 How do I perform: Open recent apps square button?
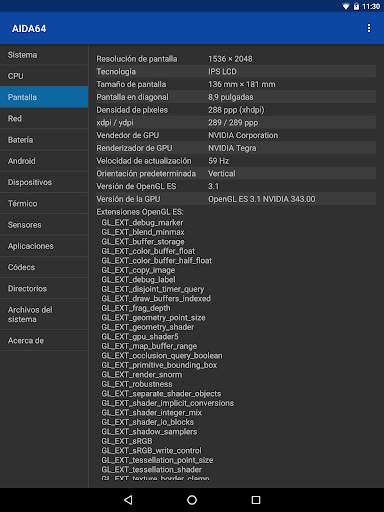click(256, 500)
